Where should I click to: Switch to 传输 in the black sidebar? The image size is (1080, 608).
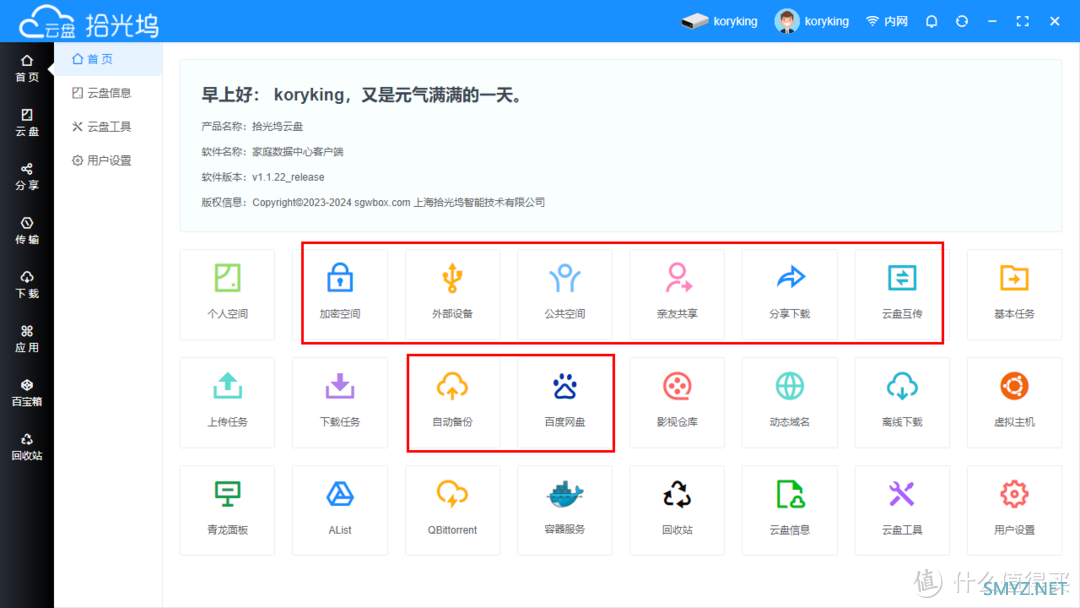pos(27,231)
